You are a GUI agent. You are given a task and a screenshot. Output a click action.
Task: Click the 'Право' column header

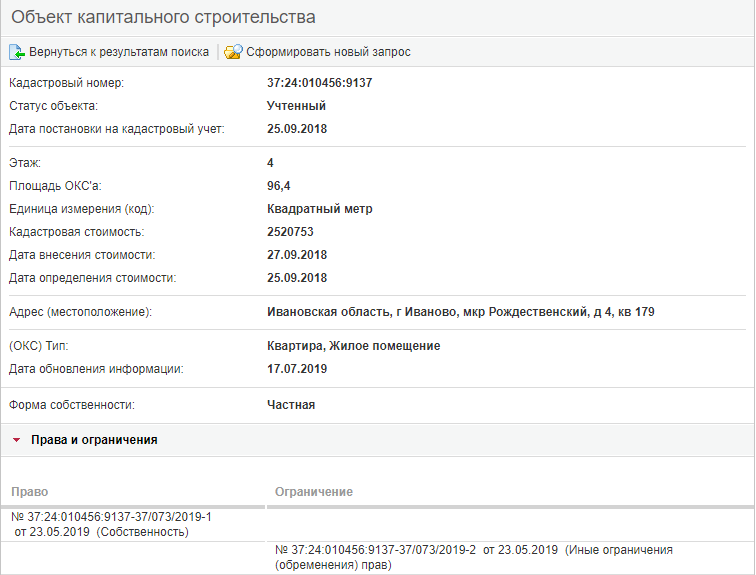click(29, 492)
